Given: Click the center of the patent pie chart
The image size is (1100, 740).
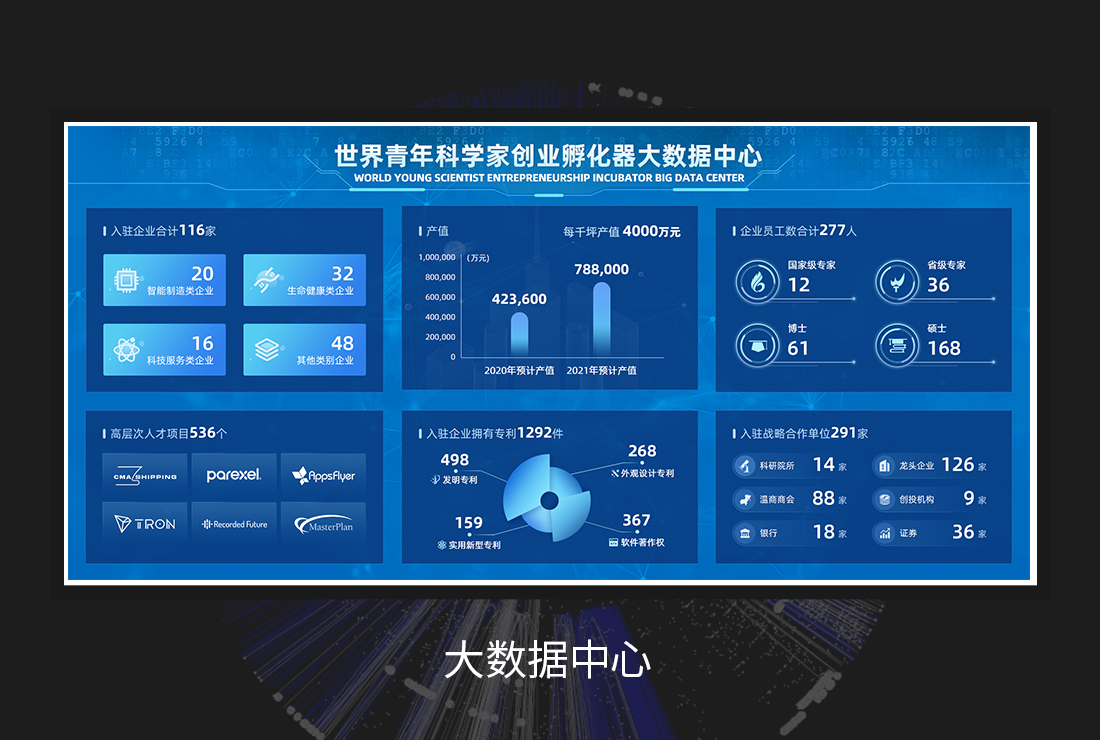Looking at the screenshot, I should (548, 499).
